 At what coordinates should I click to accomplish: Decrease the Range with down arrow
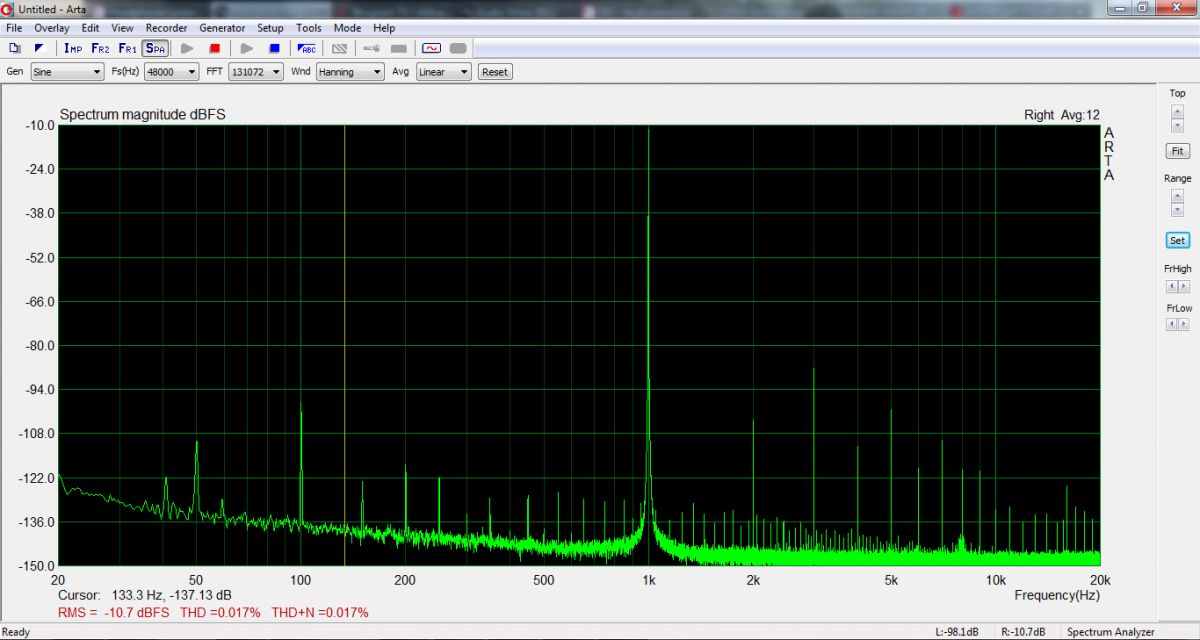pos(1177,210)
